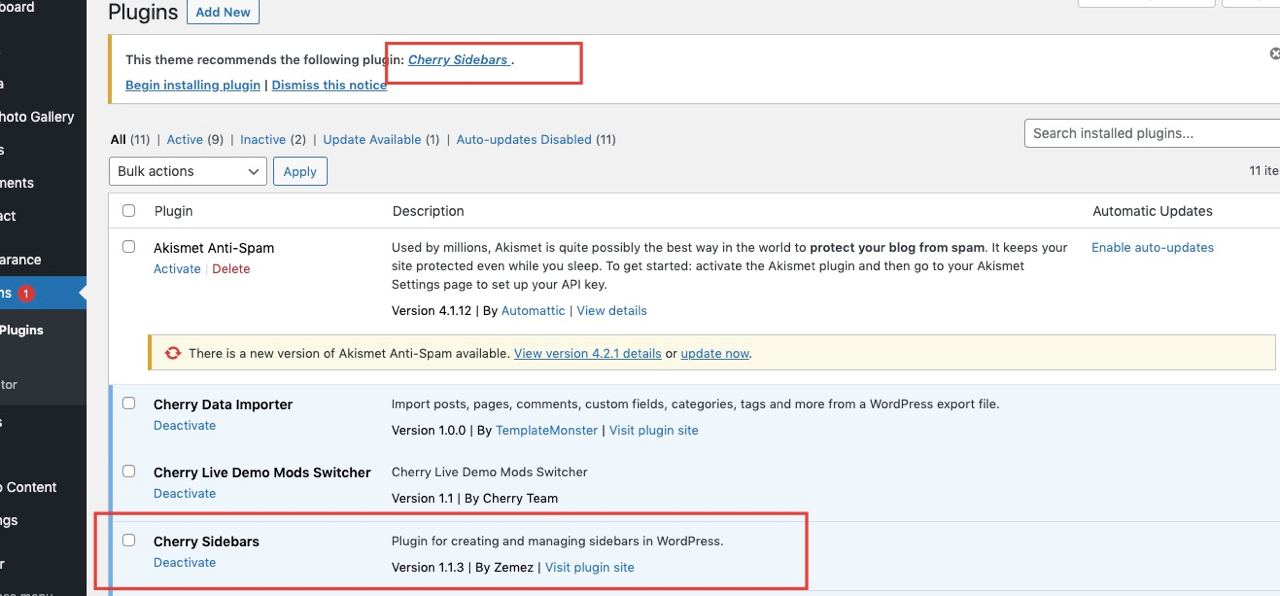Dismiss the theme notice with the X icon

click(1275, 54)
